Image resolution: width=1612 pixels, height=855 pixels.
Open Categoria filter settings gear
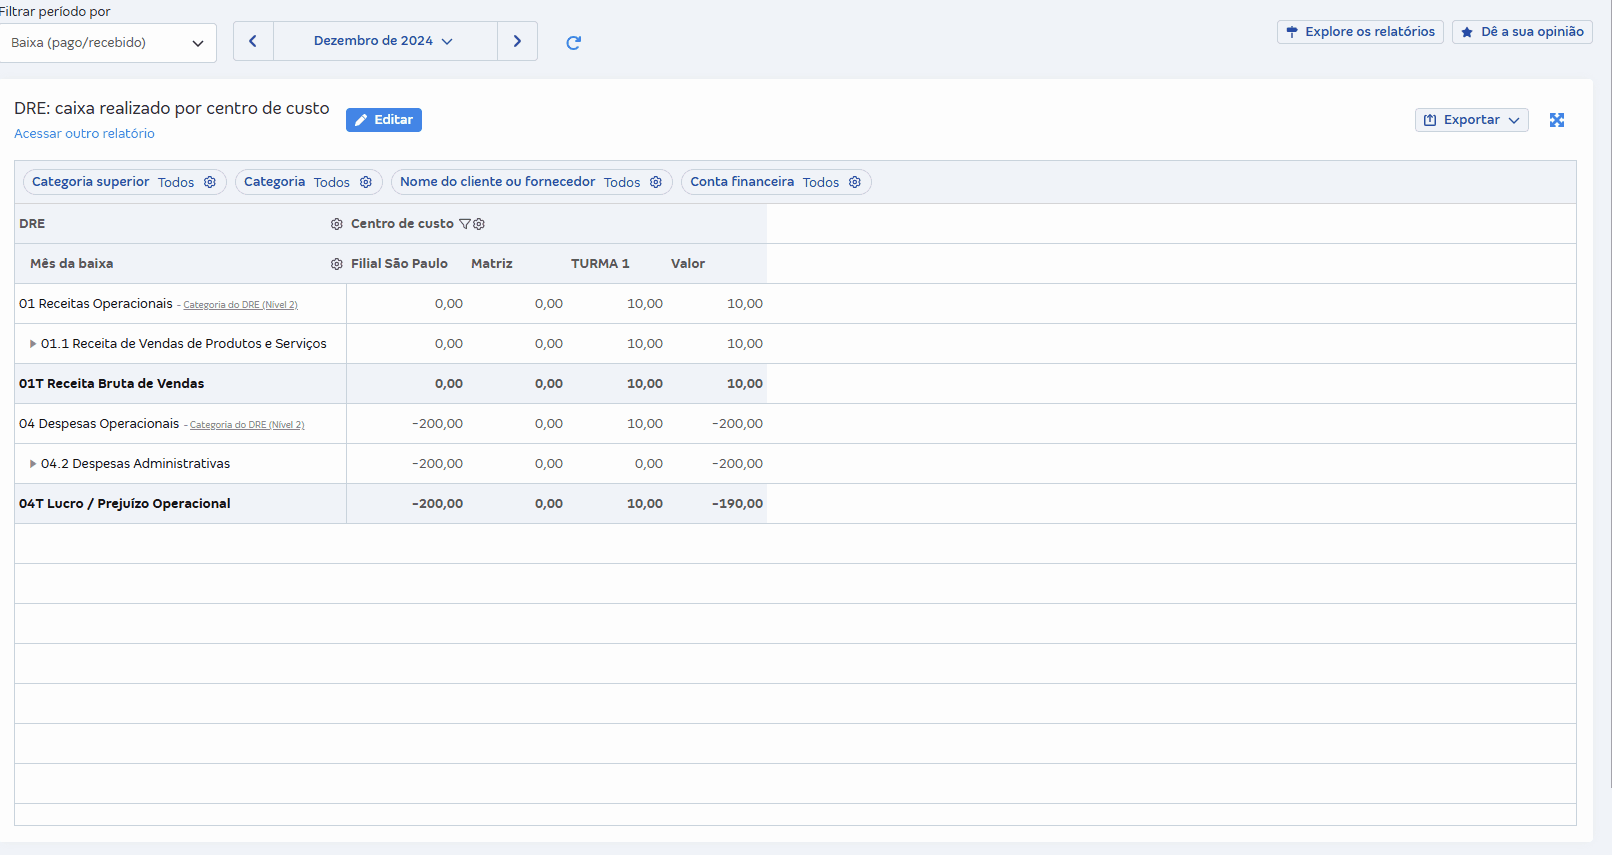pos(366,182)
